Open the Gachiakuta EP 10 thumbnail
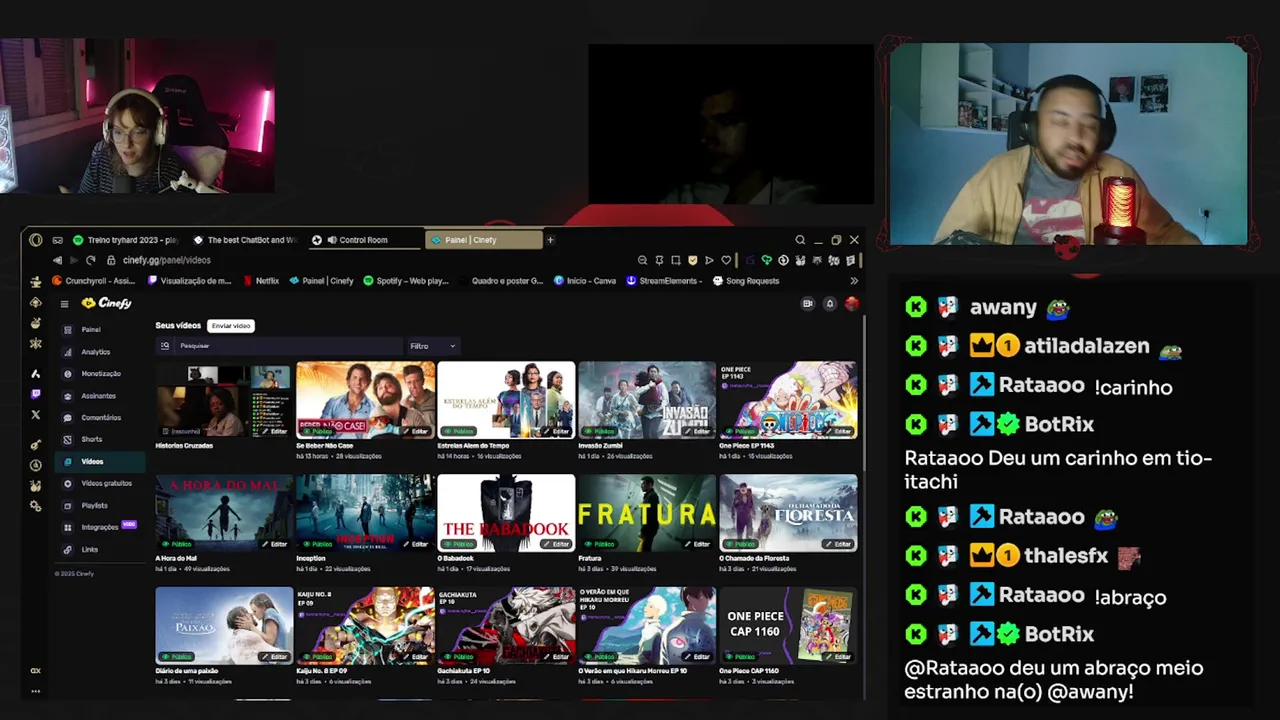The image size is (1280, 720). click(x=506, y=625)
